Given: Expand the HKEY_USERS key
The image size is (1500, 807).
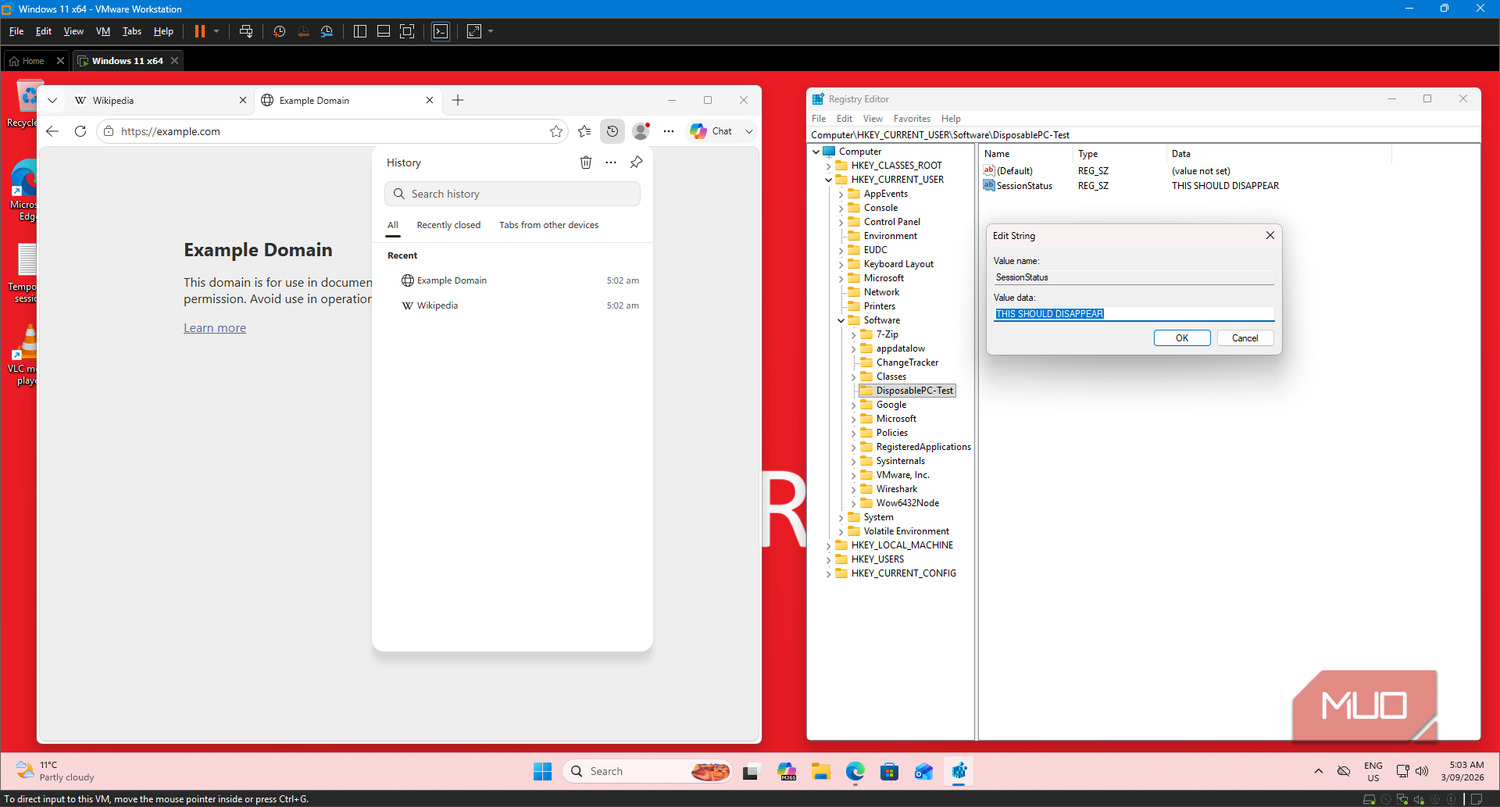Looking at the screenshot, I should coord(829,559).
